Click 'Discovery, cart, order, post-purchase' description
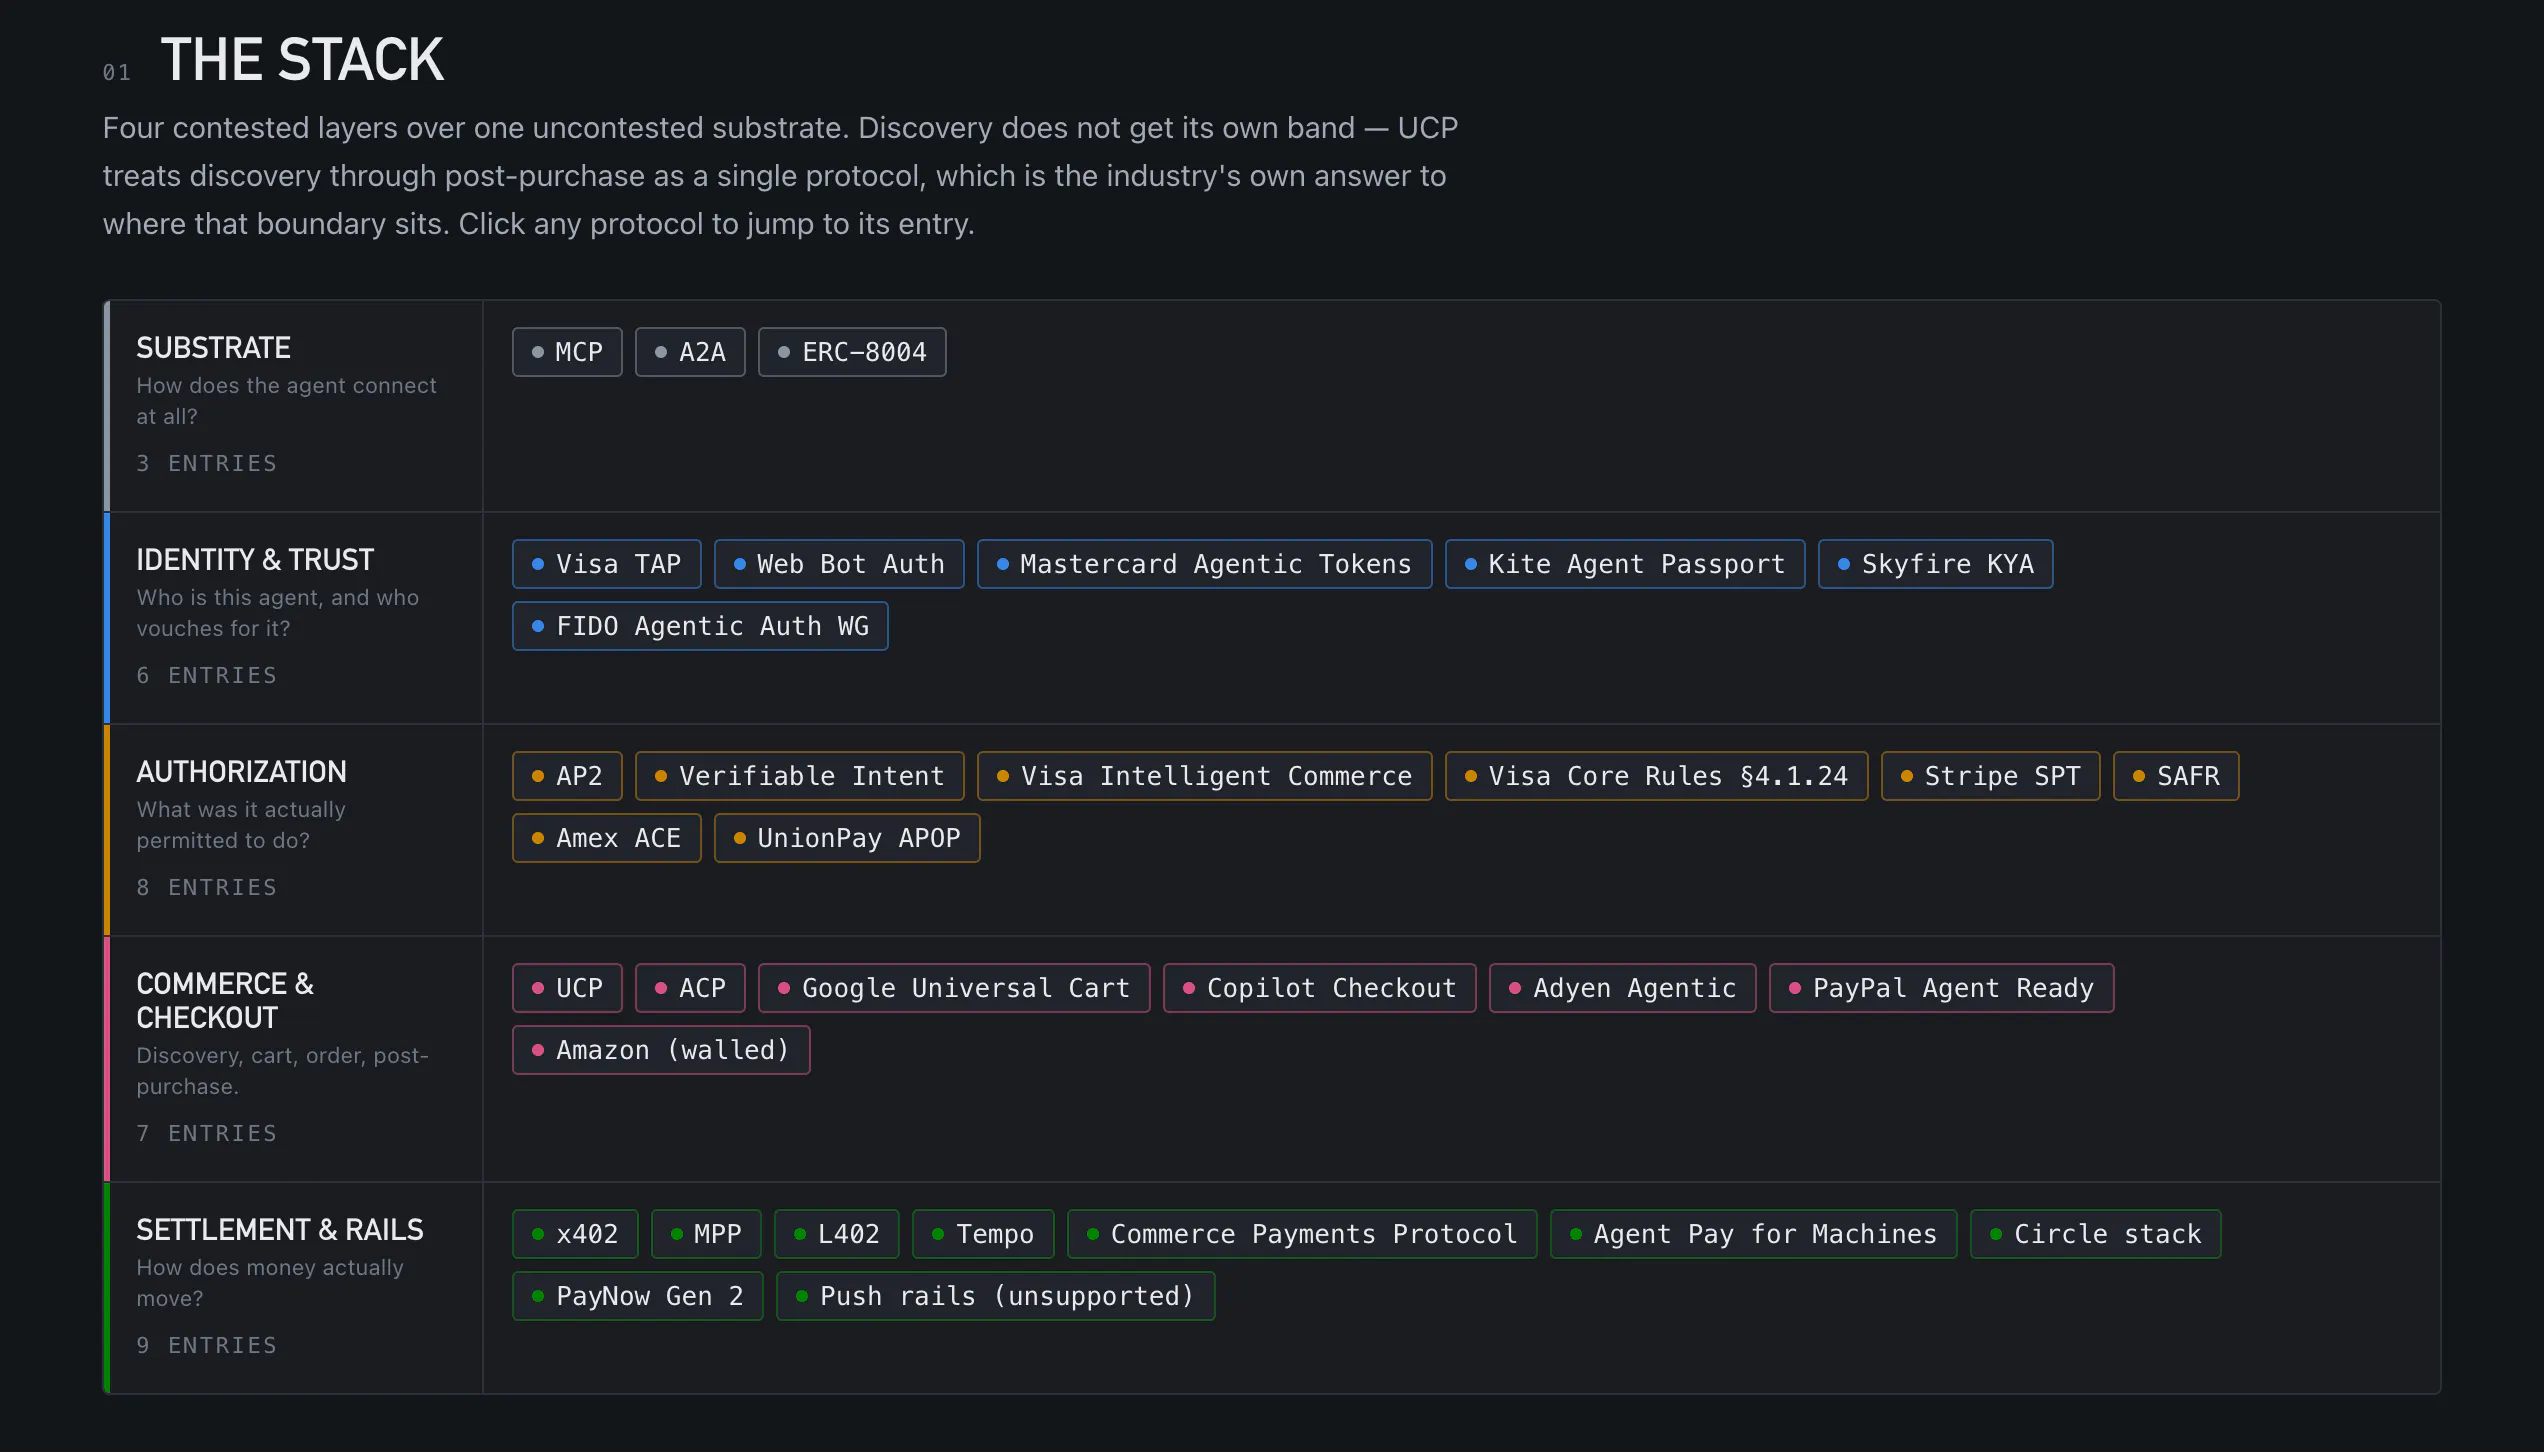The width and height of the screenshot is (2544, 1452). click(x=282, y=1071)
